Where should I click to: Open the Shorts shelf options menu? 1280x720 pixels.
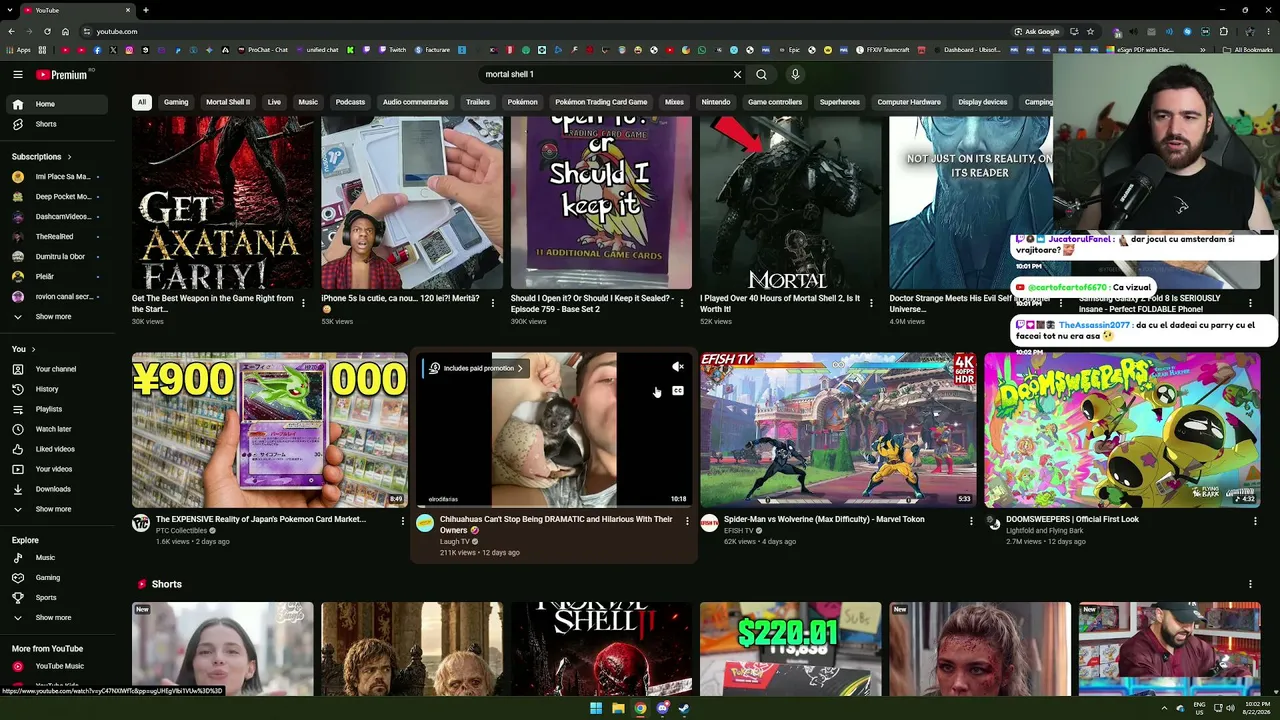pos(1250,584)
